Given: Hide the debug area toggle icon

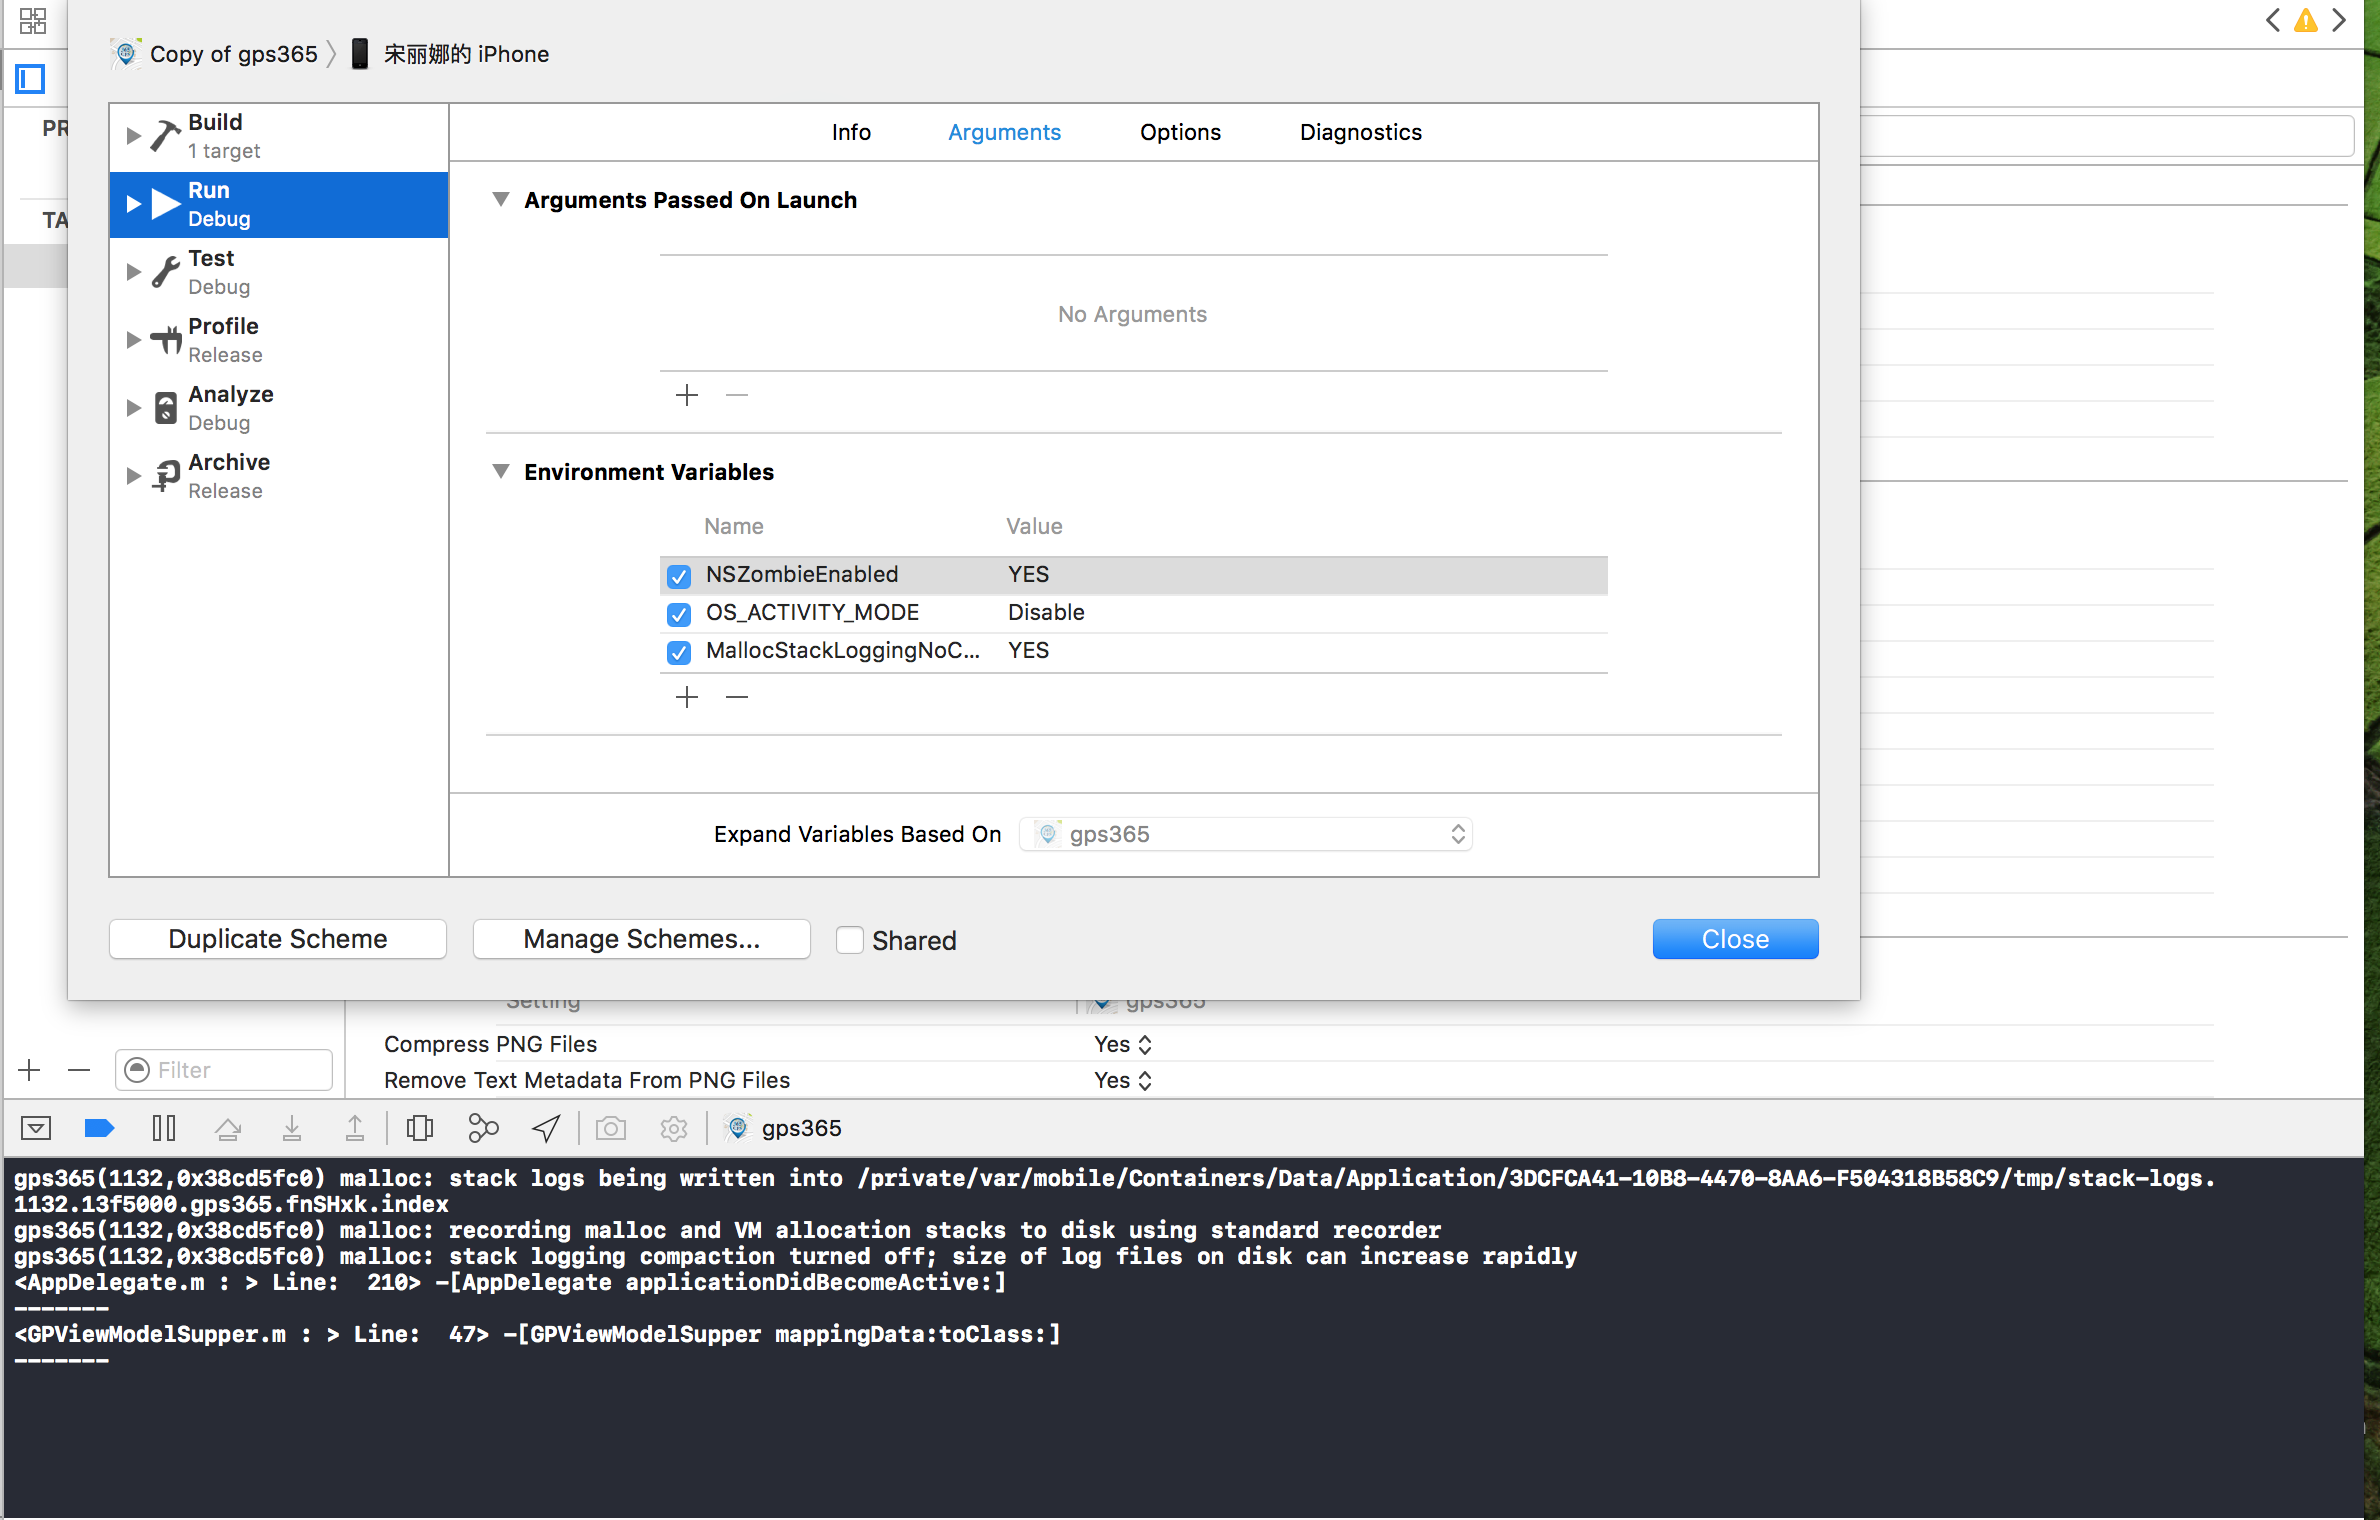Looking at the screenshot, I should click(36, 1128).
